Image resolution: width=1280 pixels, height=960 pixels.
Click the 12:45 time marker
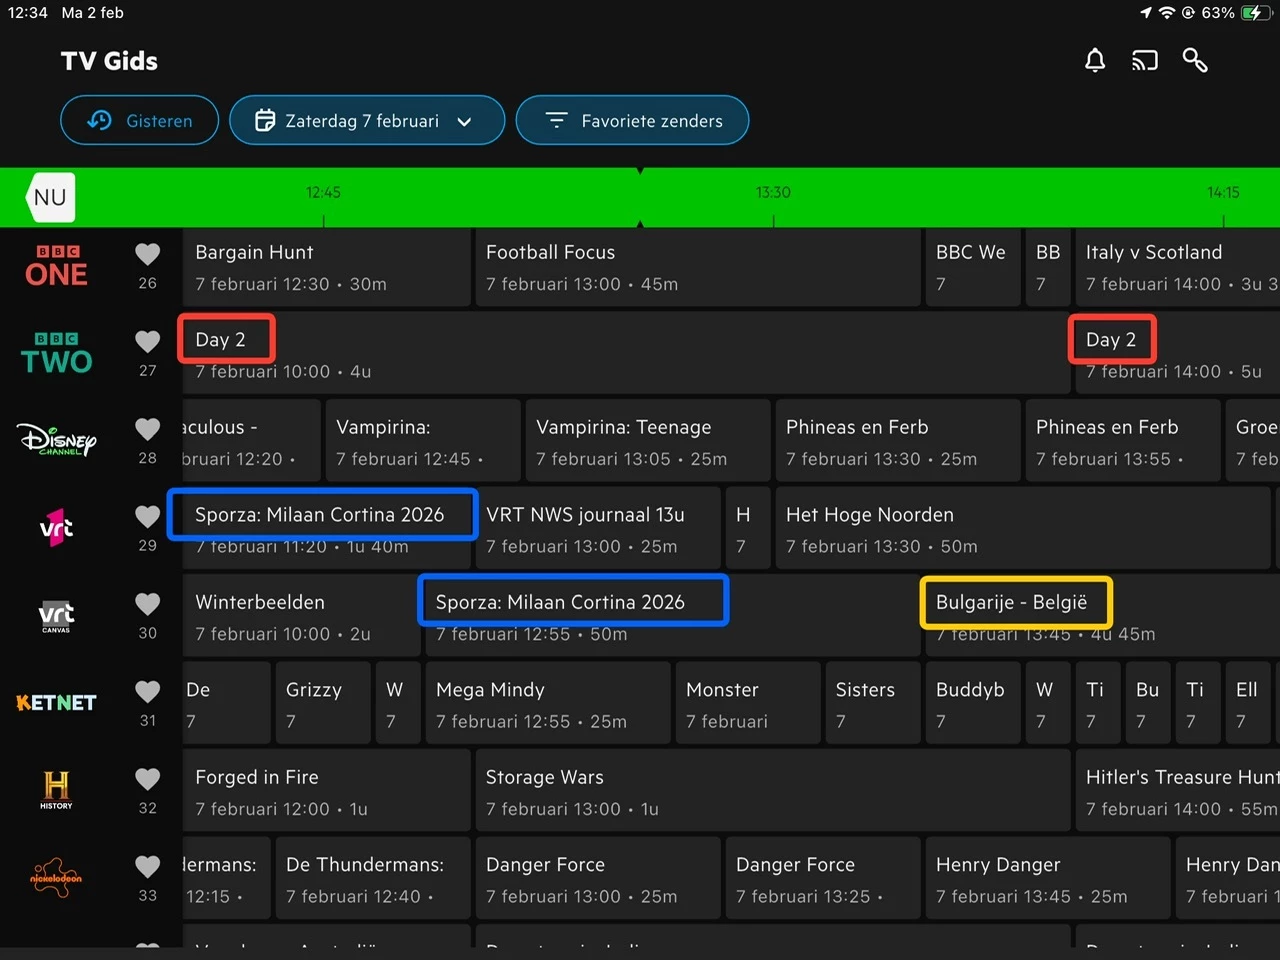click(x=323, y=192)
